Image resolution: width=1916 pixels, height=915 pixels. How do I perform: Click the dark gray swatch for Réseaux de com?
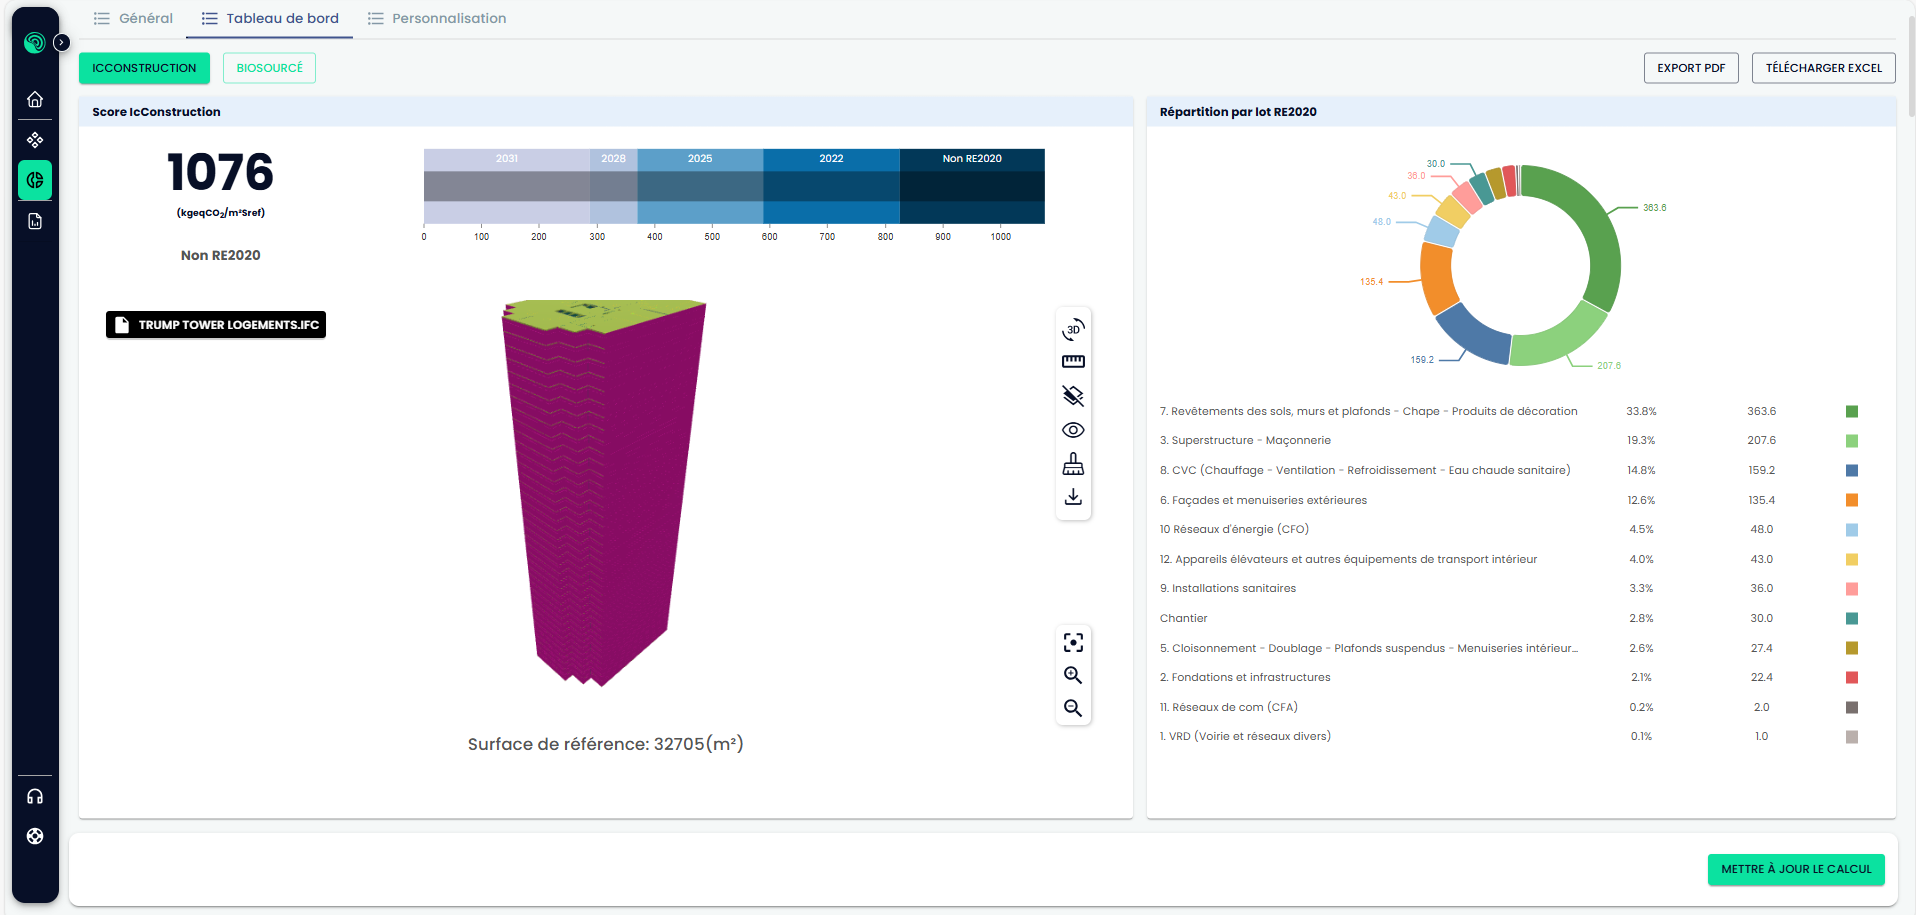(x=1852, y=708)
